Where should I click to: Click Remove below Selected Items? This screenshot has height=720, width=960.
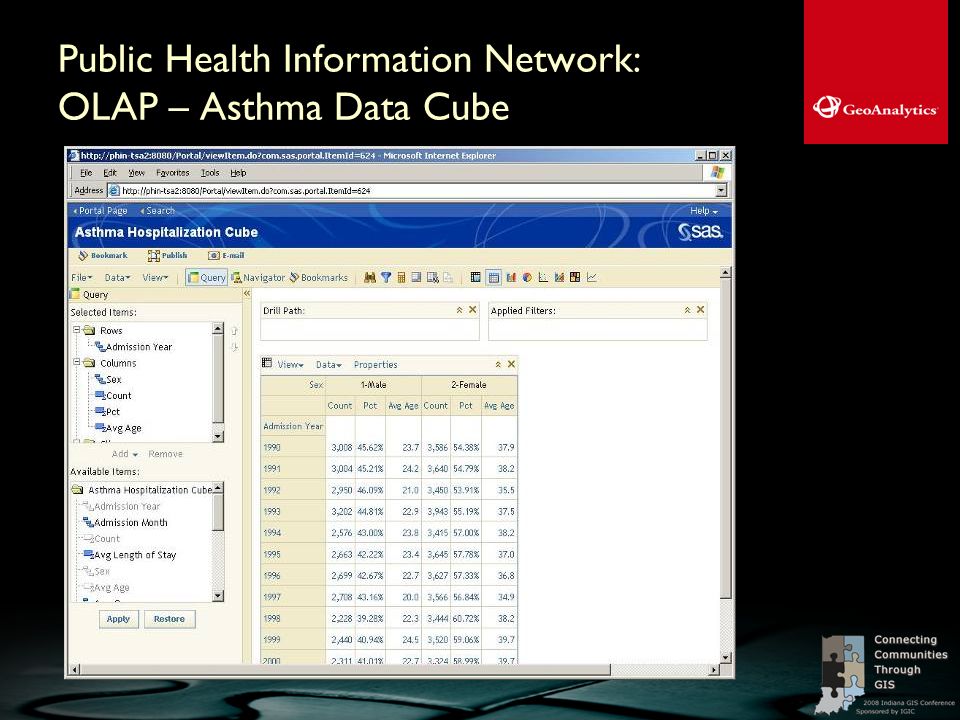click(165, 454)
